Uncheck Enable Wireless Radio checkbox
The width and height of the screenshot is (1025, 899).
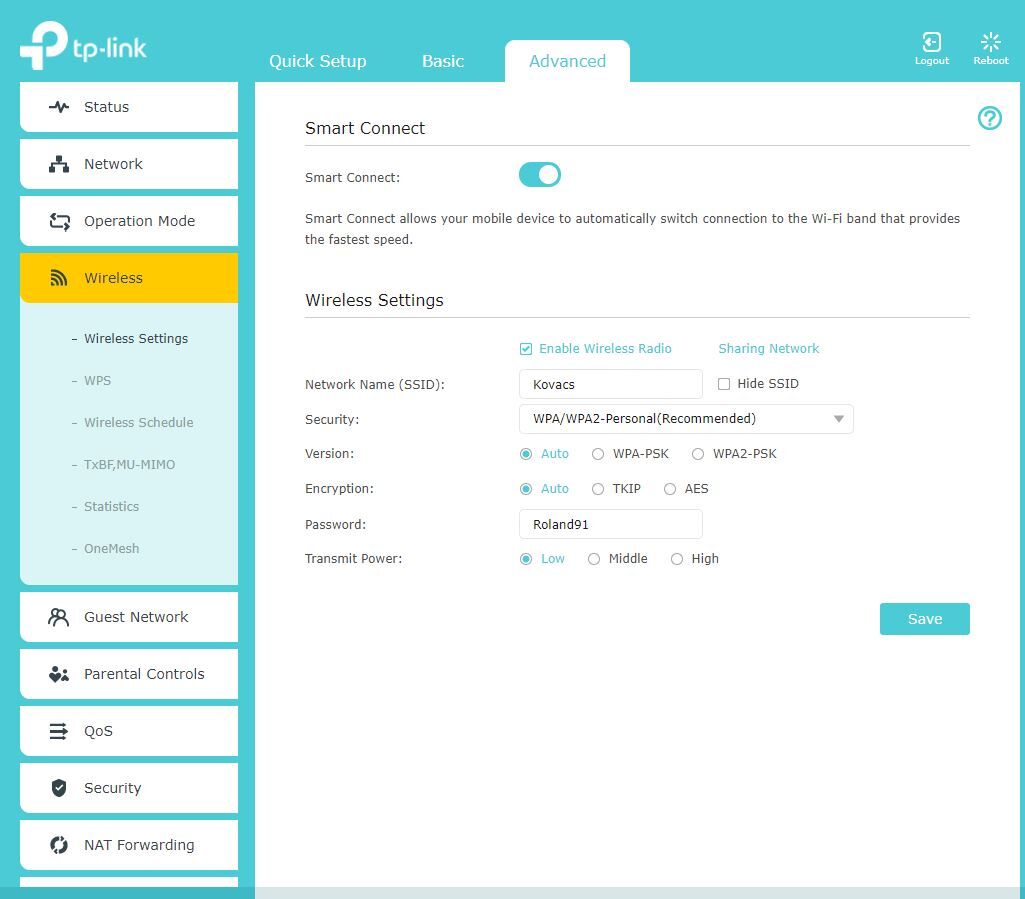(x=526, y=349)
